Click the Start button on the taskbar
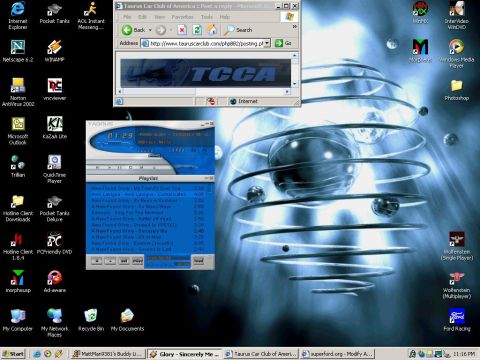This screenshot has height=360, width=480. tap(13, 354)
